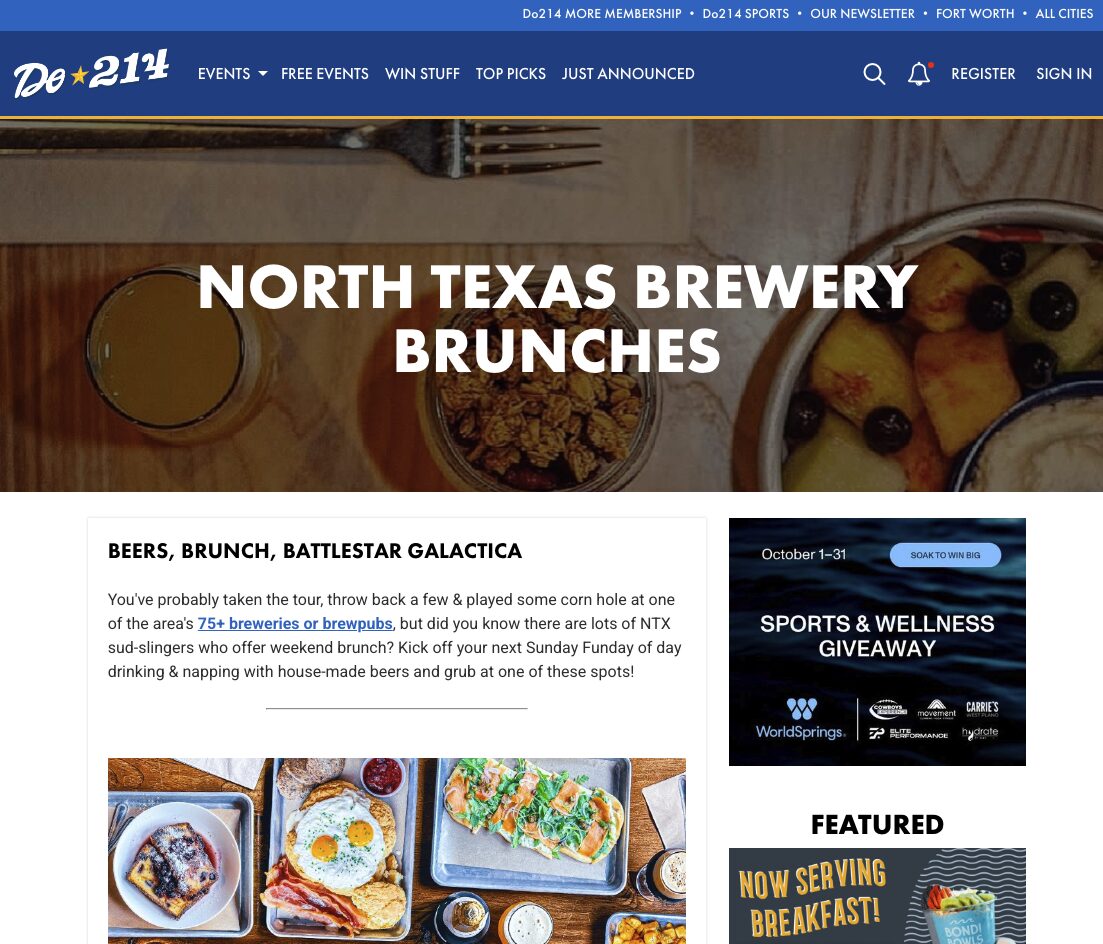Click the WorldSprings logo in the ad
Viewport: 1103px width, 944px height.
tap(801, 719)
